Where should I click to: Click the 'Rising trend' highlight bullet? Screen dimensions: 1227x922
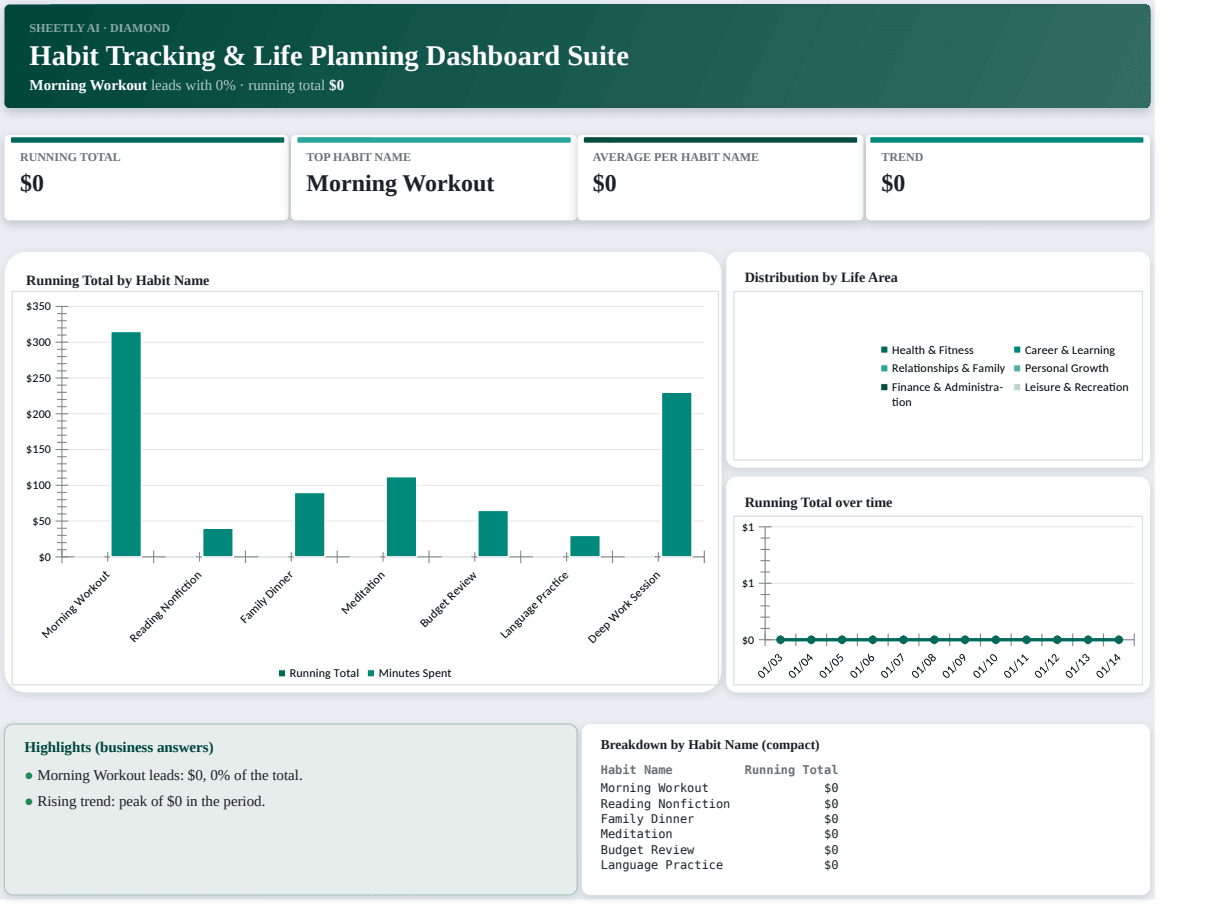145,802
